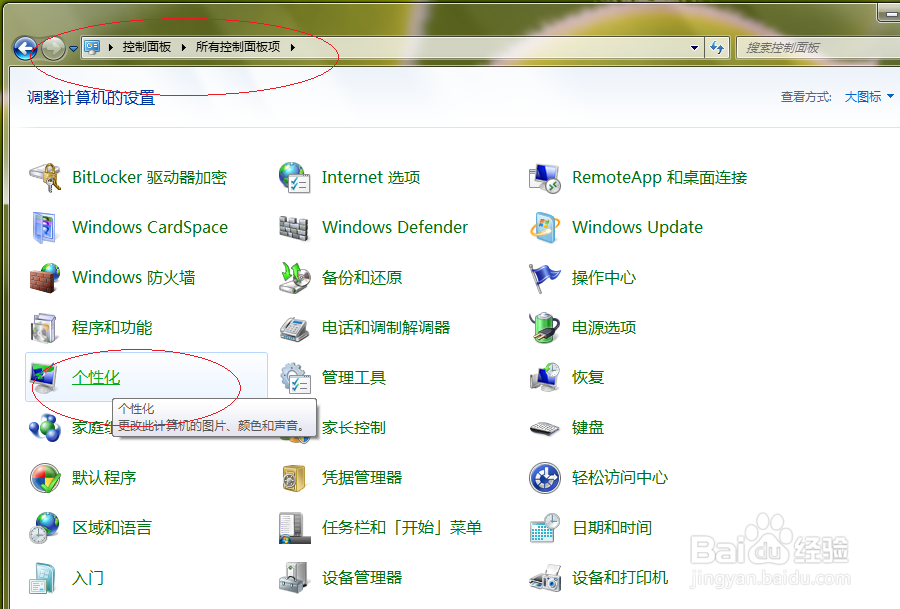Click the 键盘 keyboard icon
The width and height of the screenshot is (900, 609).
[x=544, y=428]
